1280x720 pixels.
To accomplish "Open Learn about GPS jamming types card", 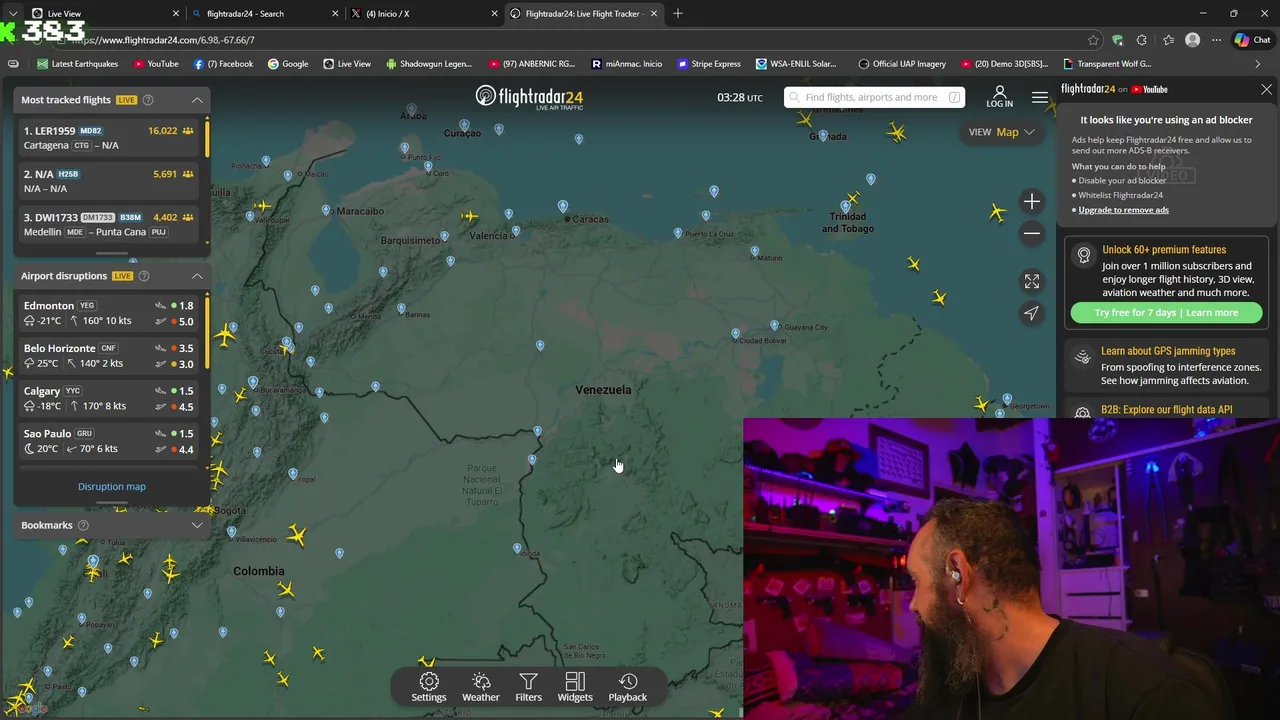I will [1167, 366].
